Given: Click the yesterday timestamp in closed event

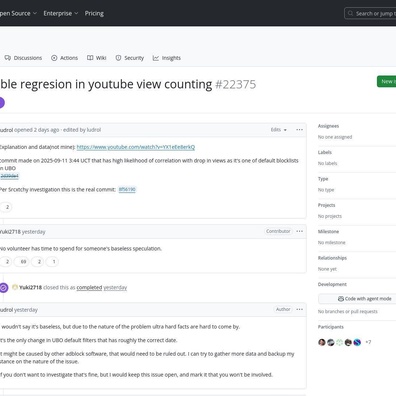Looking at the screenshot, I should click(x=115, y=287).
